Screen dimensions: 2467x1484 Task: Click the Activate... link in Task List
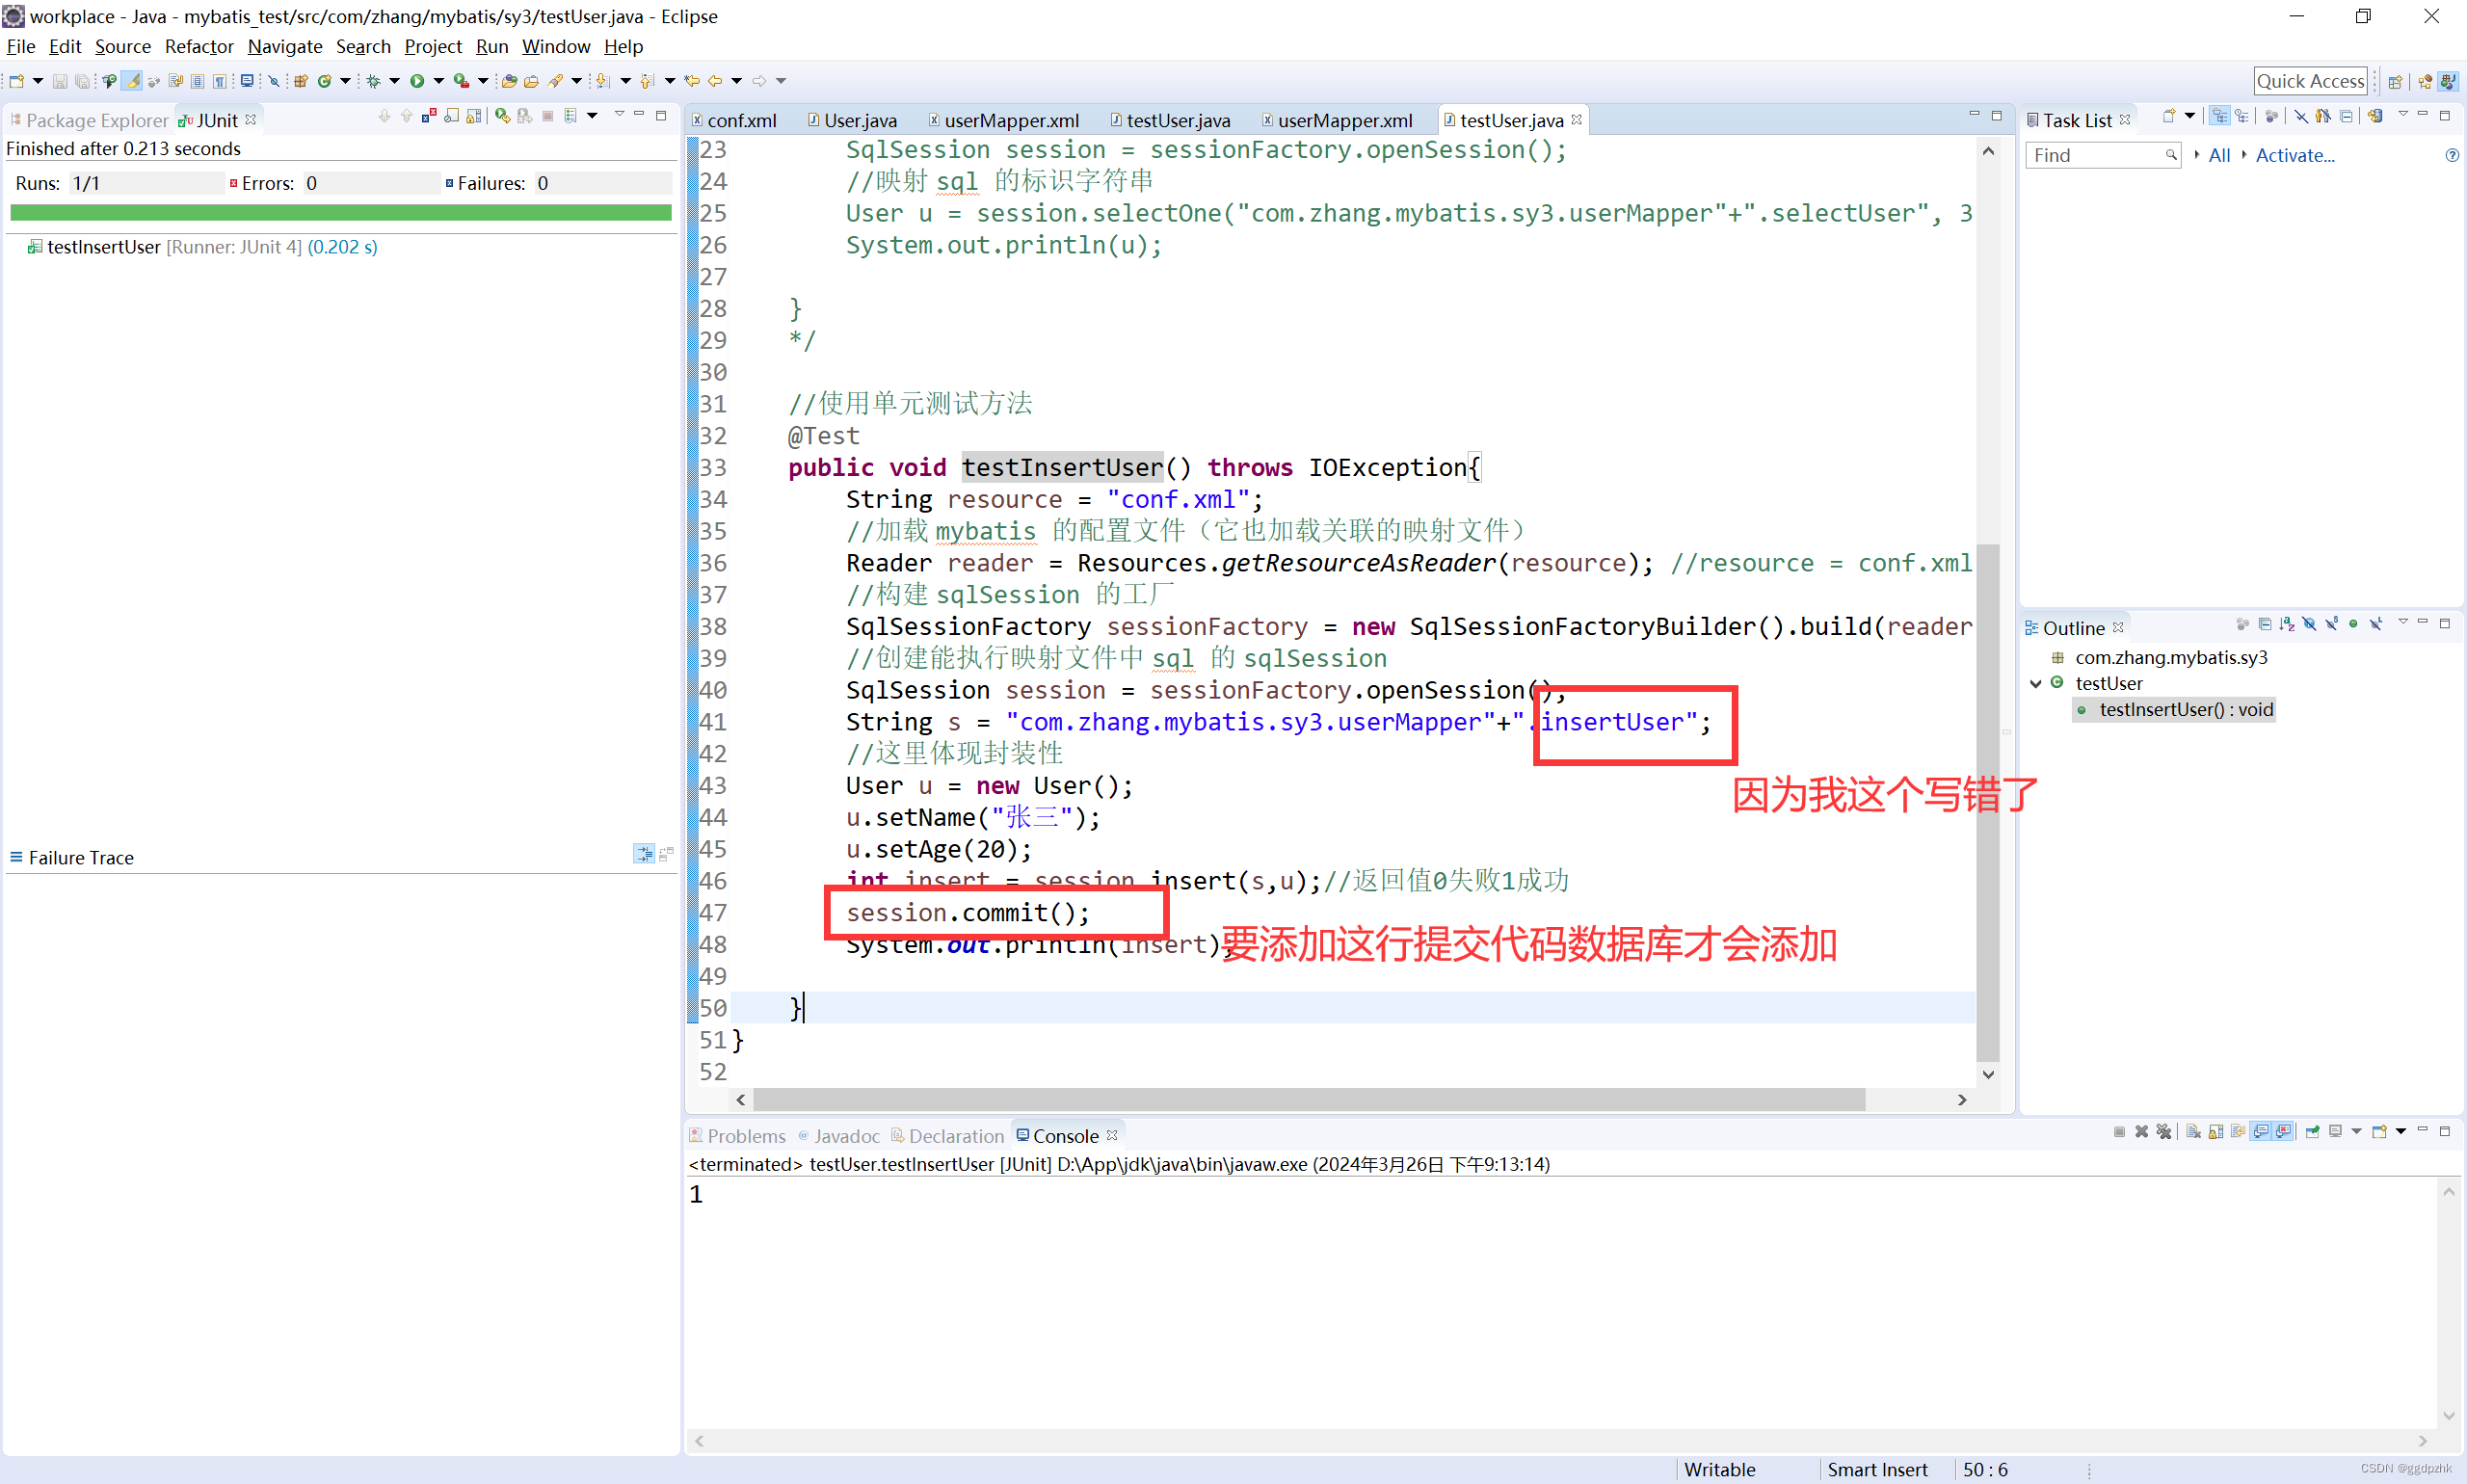point(2295,156)
